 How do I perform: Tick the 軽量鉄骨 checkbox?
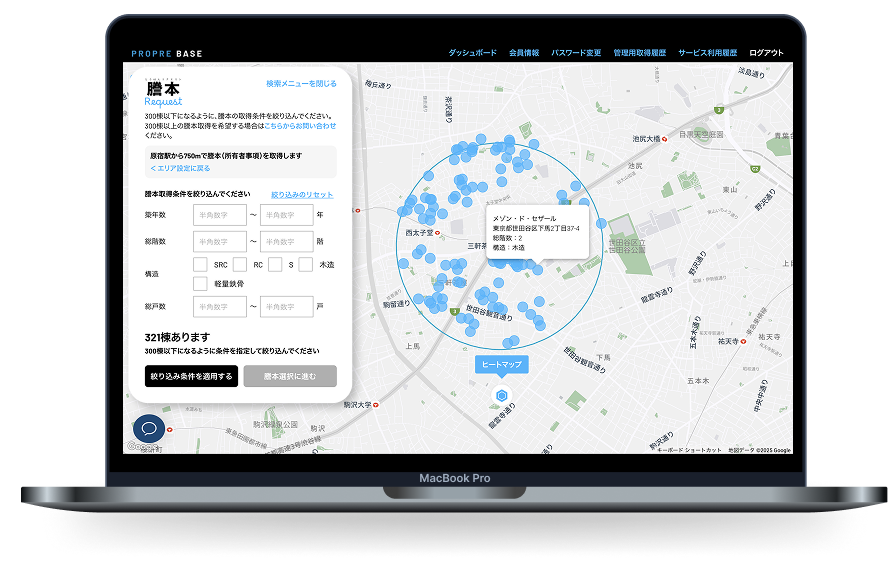[200, 283]
